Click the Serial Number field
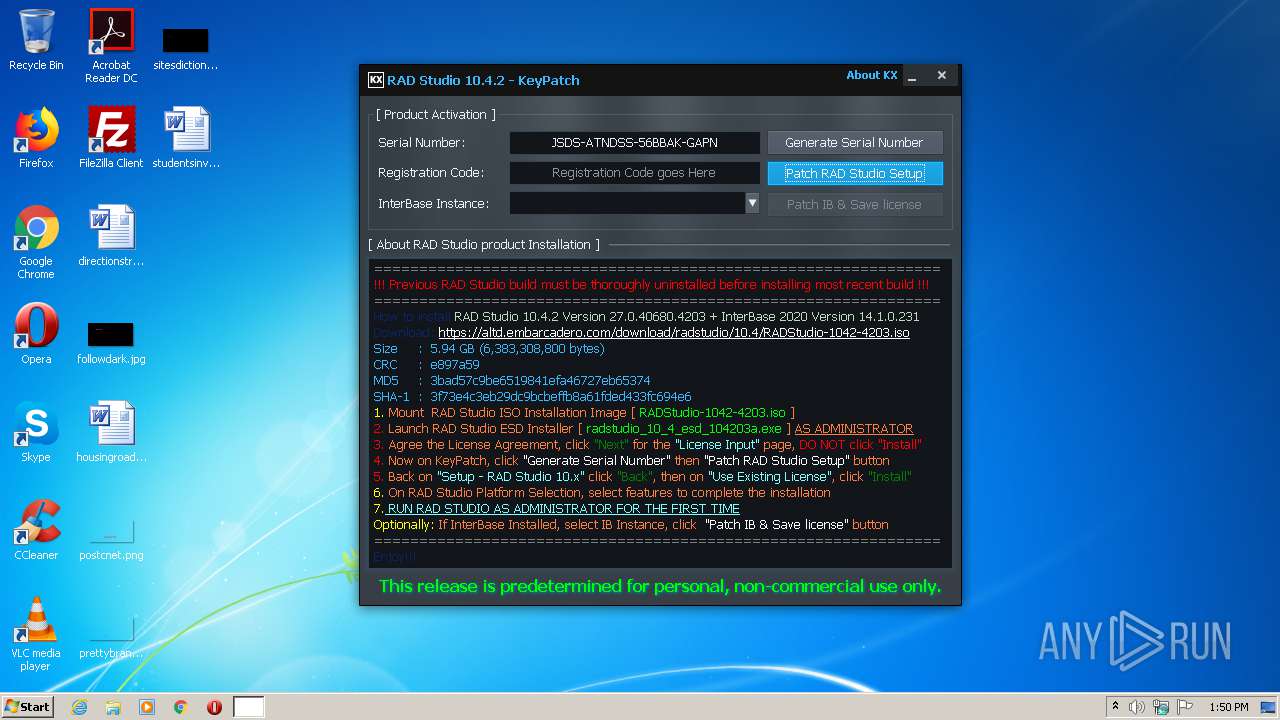 (634, 143)
